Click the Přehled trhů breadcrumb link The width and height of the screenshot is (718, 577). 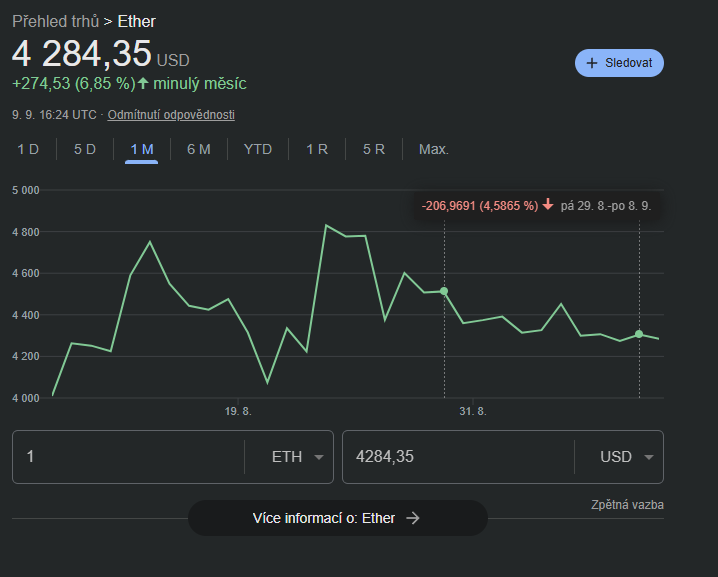(x=55, y=21)
